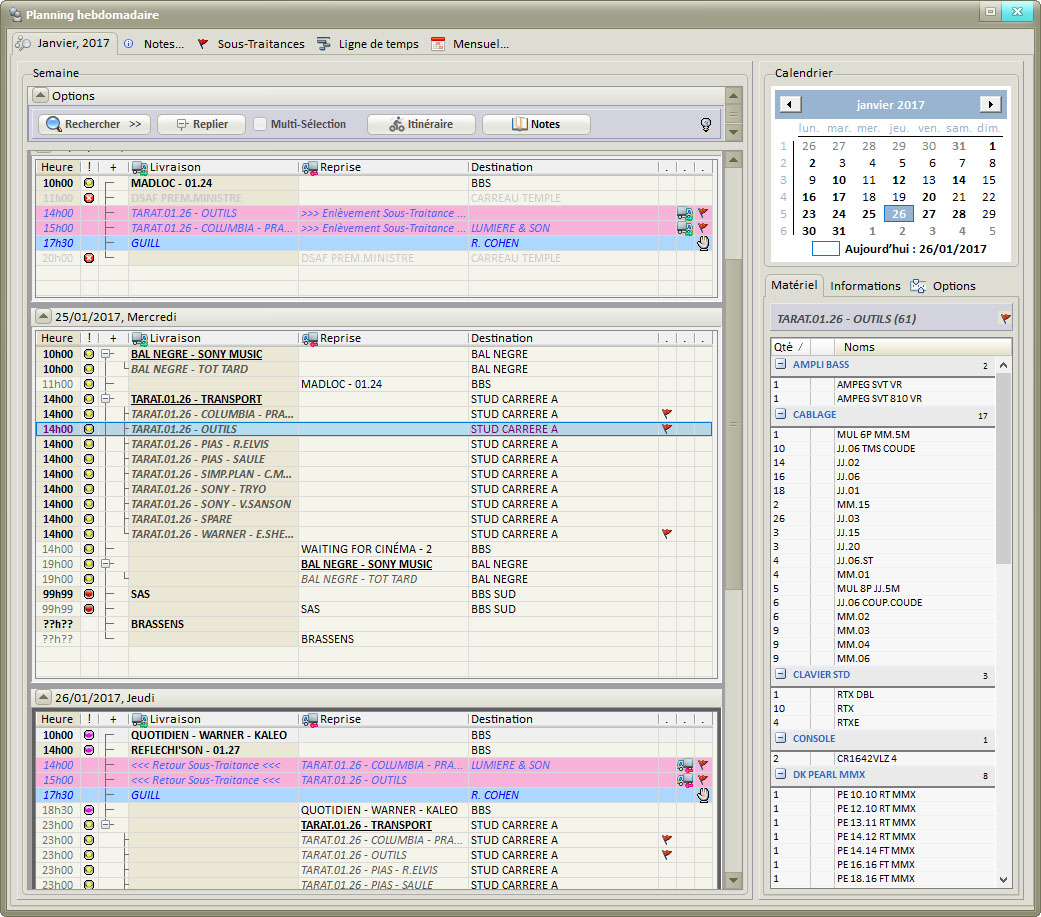Click the truck icon on the 14h00 Retour Sous-Traitance row
The width and height of the screenshot is (1041, 917).
pos(685,765)
